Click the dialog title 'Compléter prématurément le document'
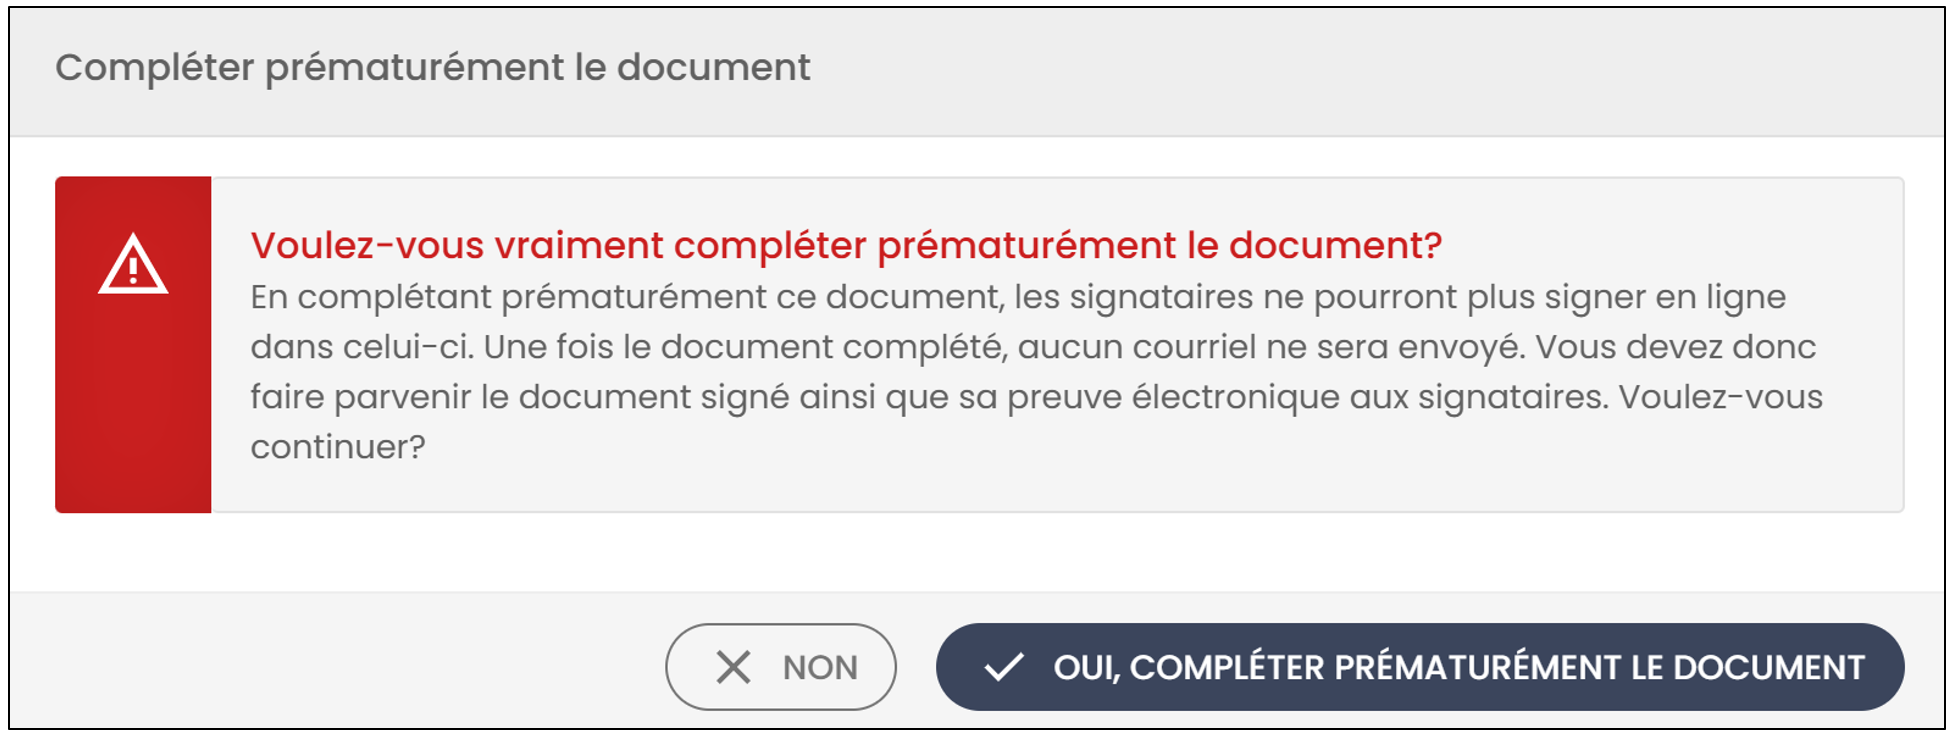 [432, 68]
